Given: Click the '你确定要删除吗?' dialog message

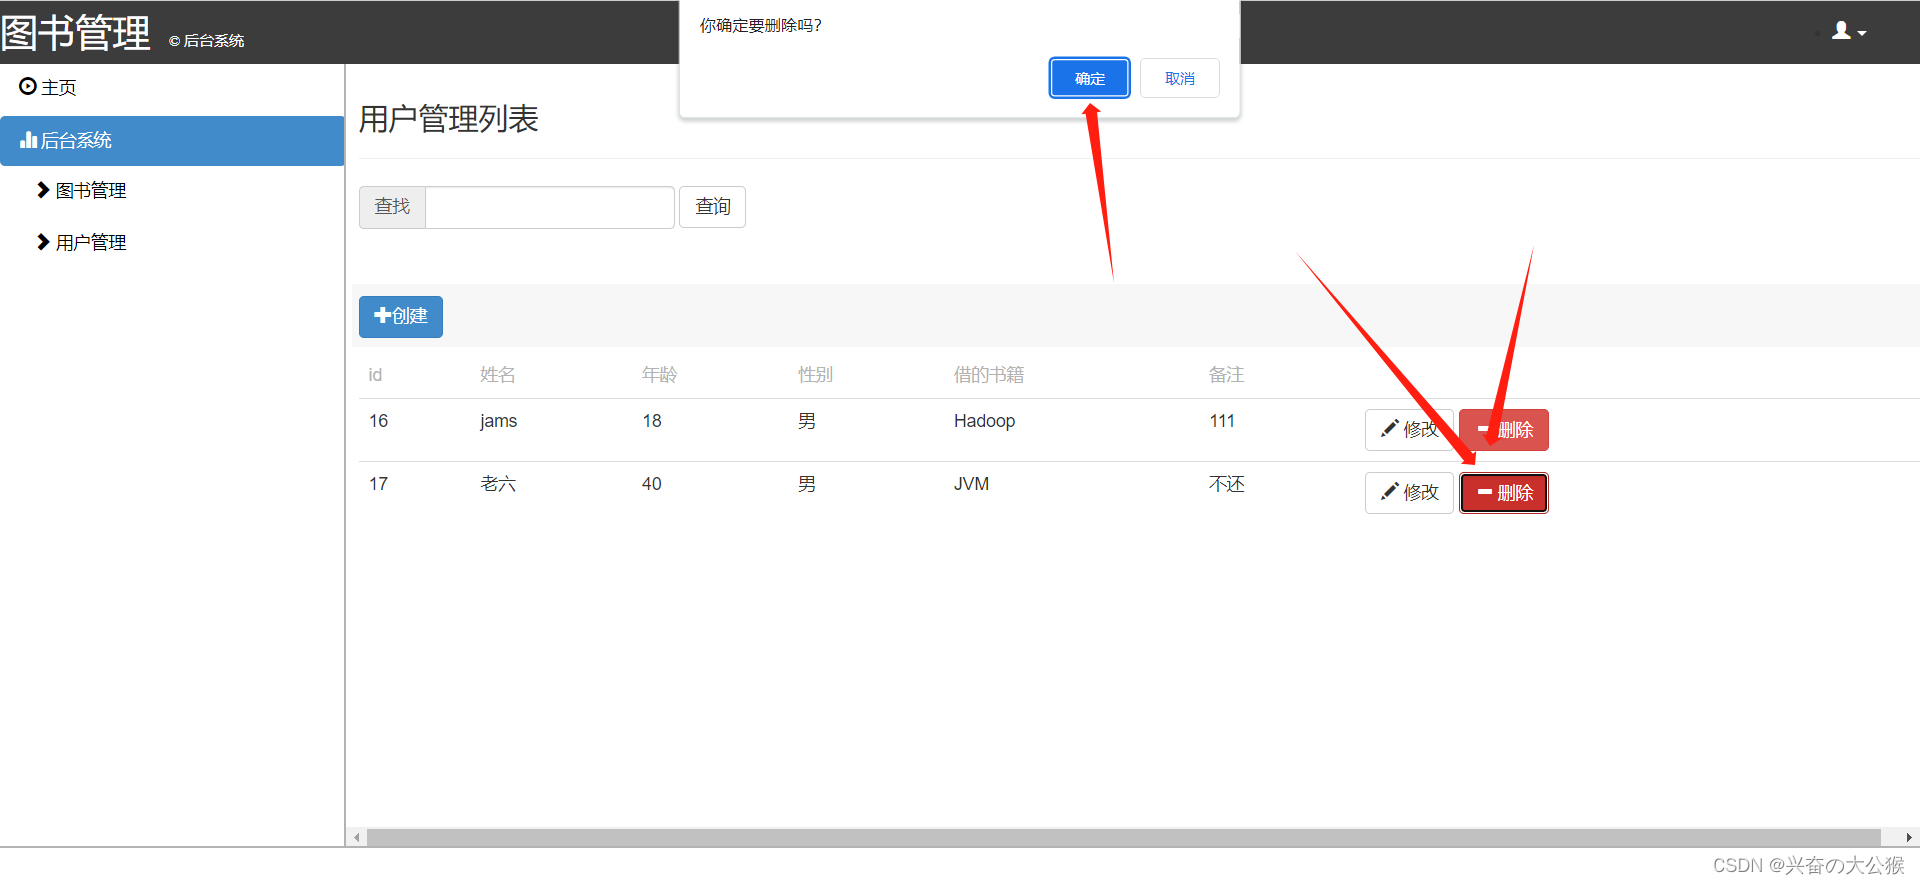Looking at the screenshot, I should pyautogui.click(x=761, y=26).
